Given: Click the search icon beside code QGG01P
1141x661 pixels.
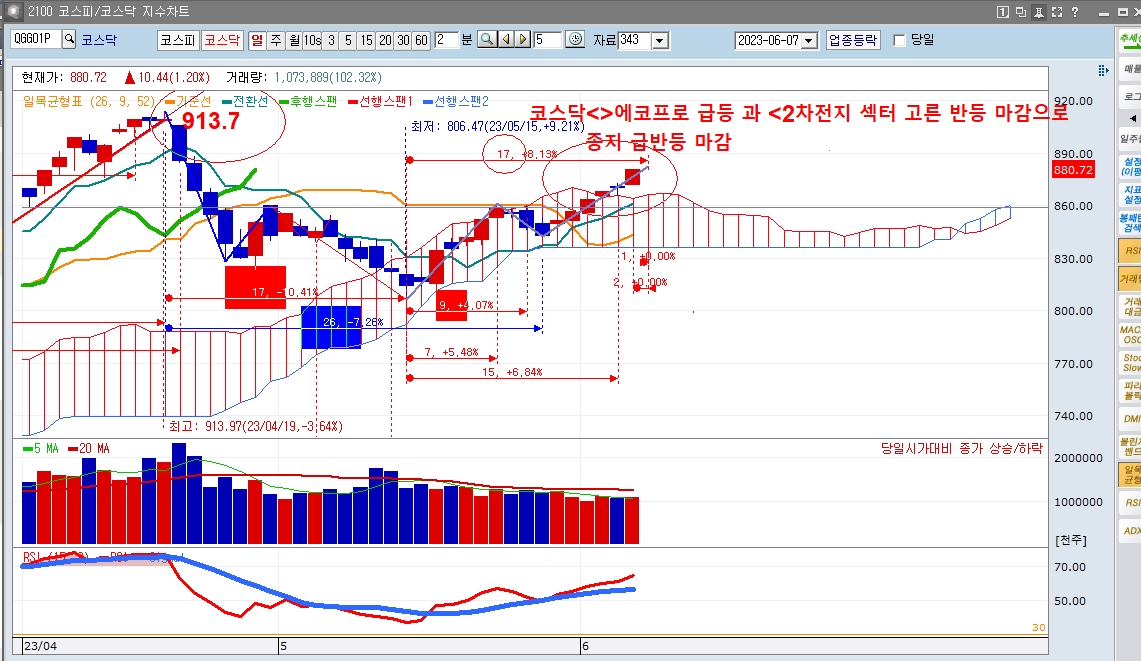Looking at the screenshot, I should click(x=69, y=39).
